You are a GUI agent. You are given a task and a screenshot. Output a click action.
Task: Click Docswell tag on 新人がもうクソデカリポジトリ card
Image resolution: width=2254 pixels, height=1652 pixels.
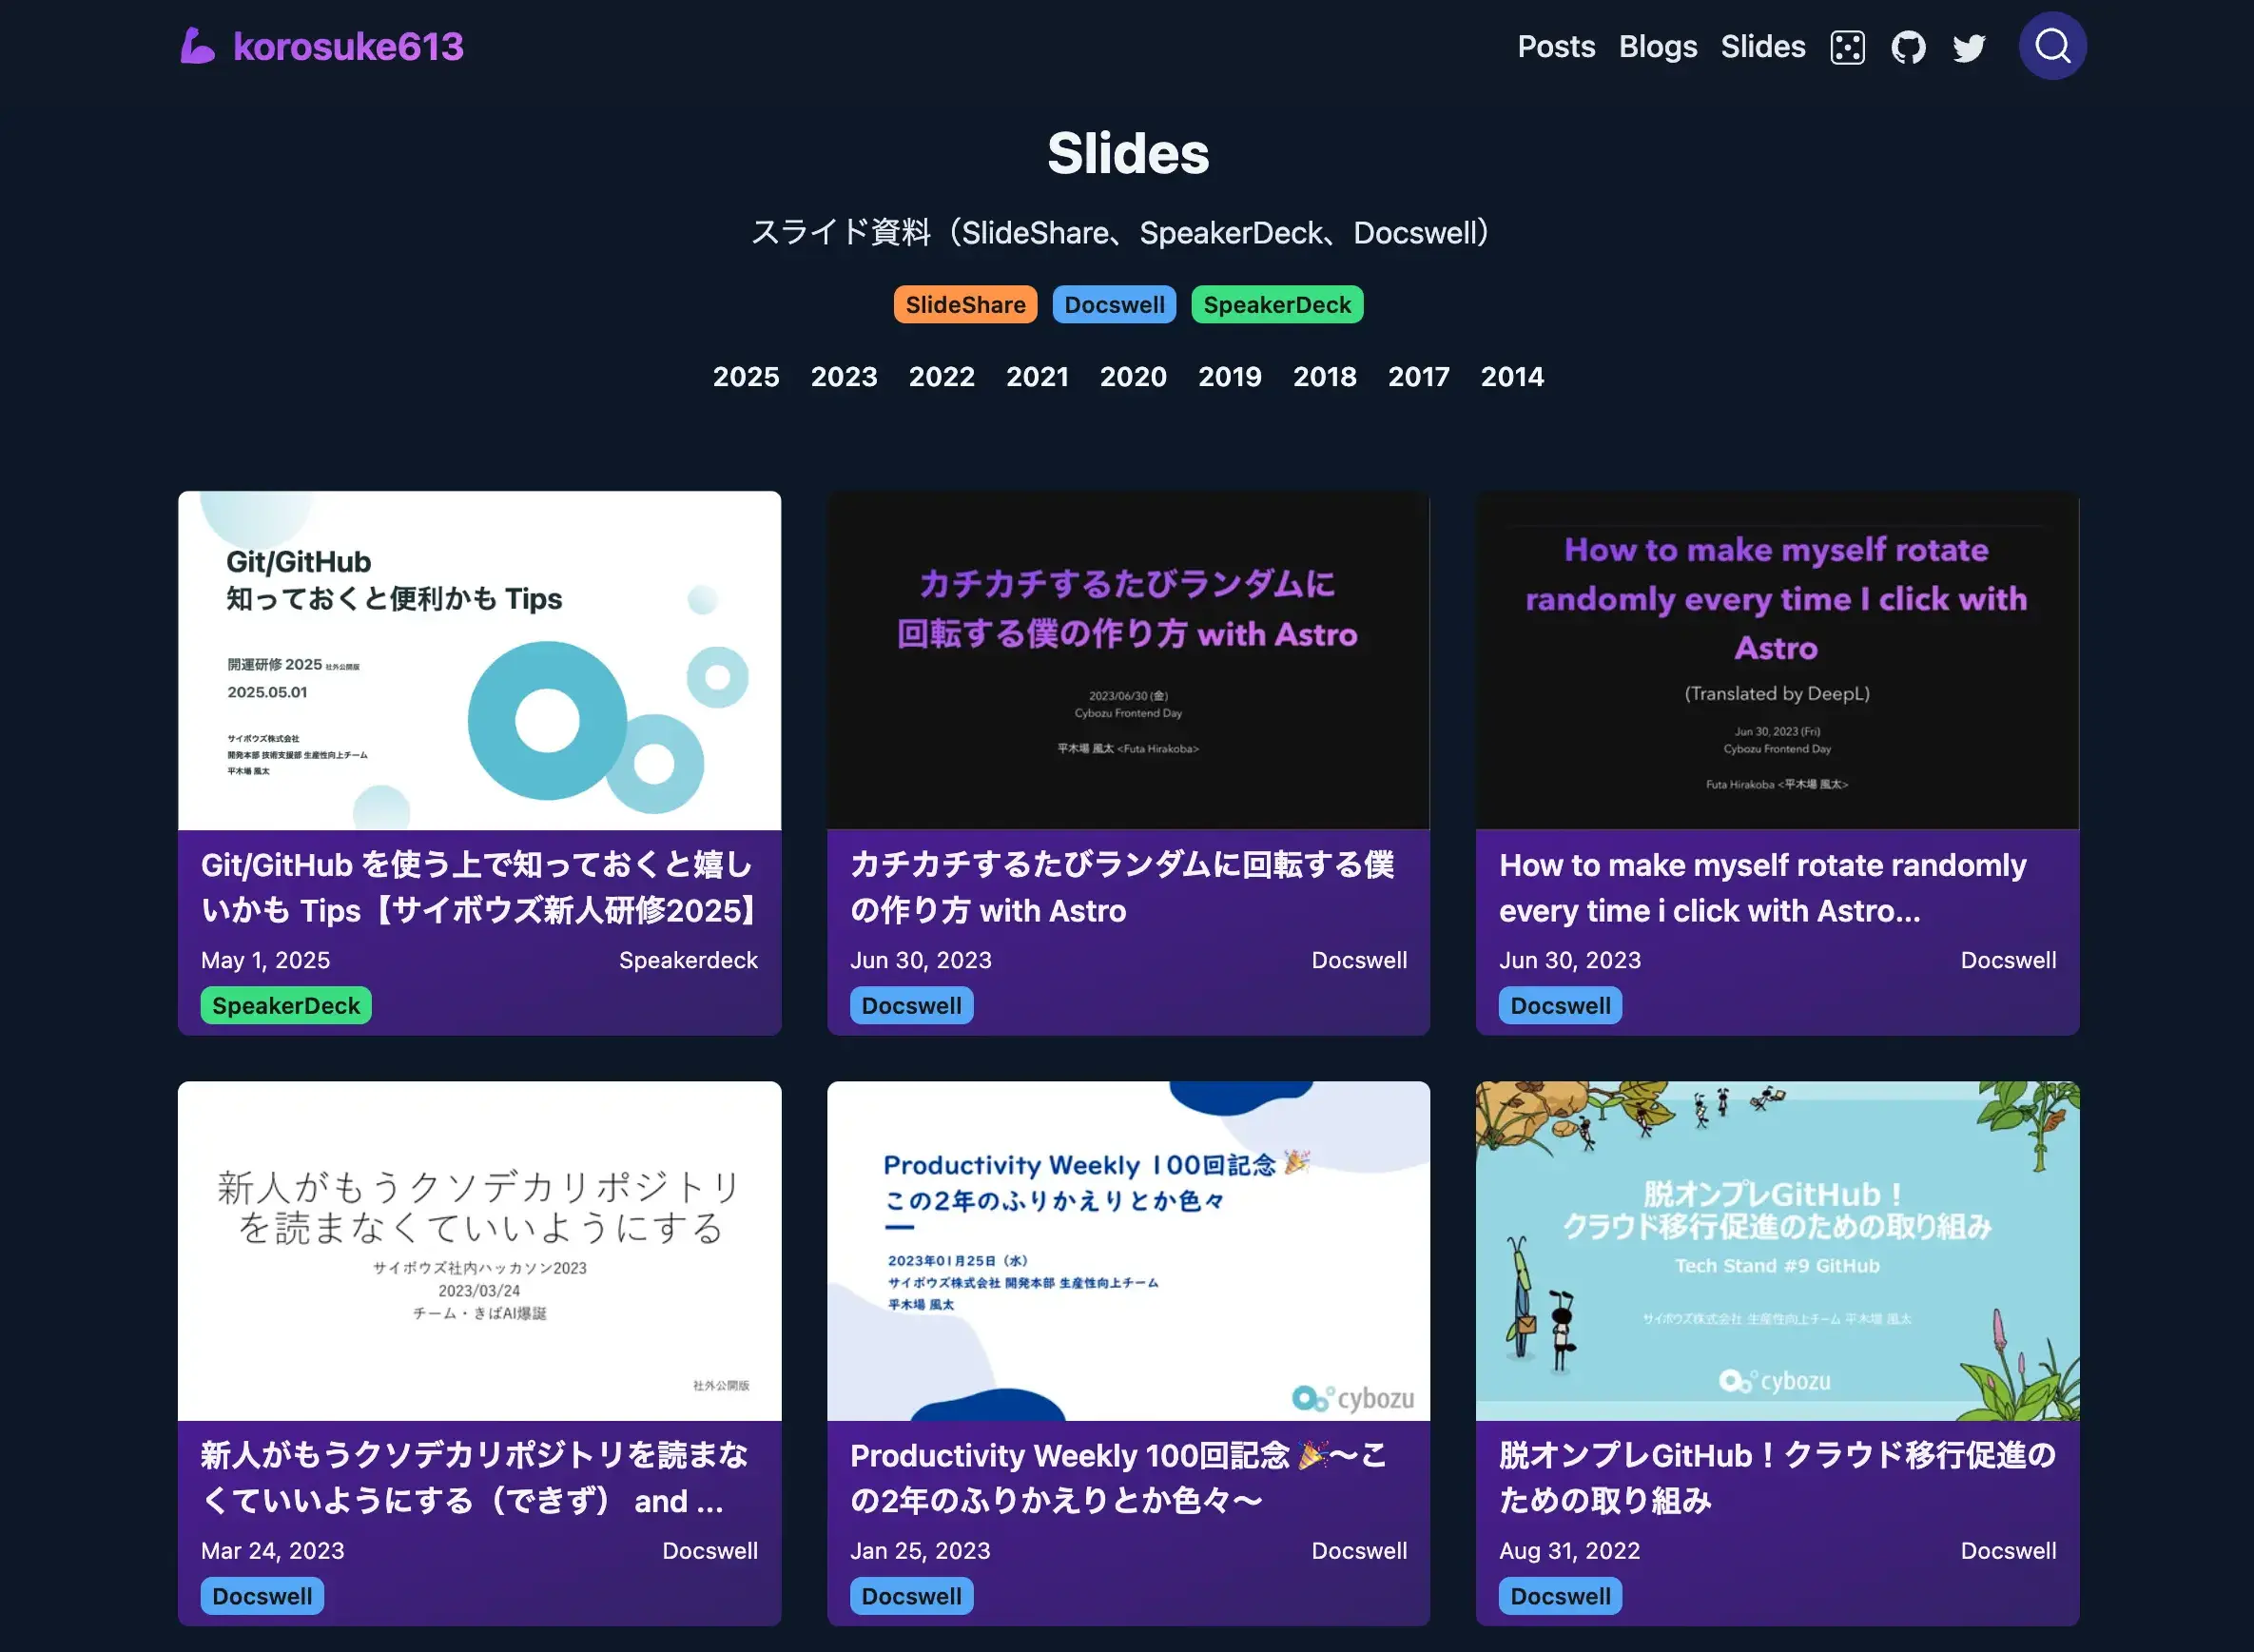click(262, 1596)
